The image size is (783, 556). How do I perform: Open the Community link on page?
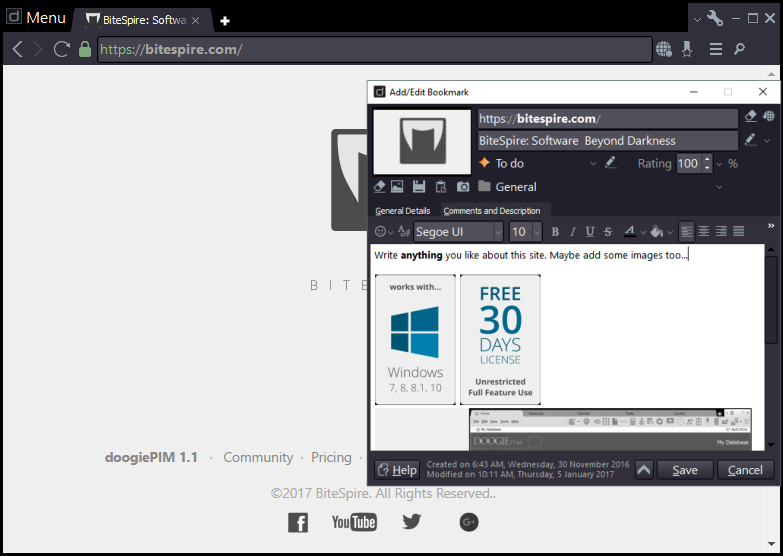tap(258, 458)
